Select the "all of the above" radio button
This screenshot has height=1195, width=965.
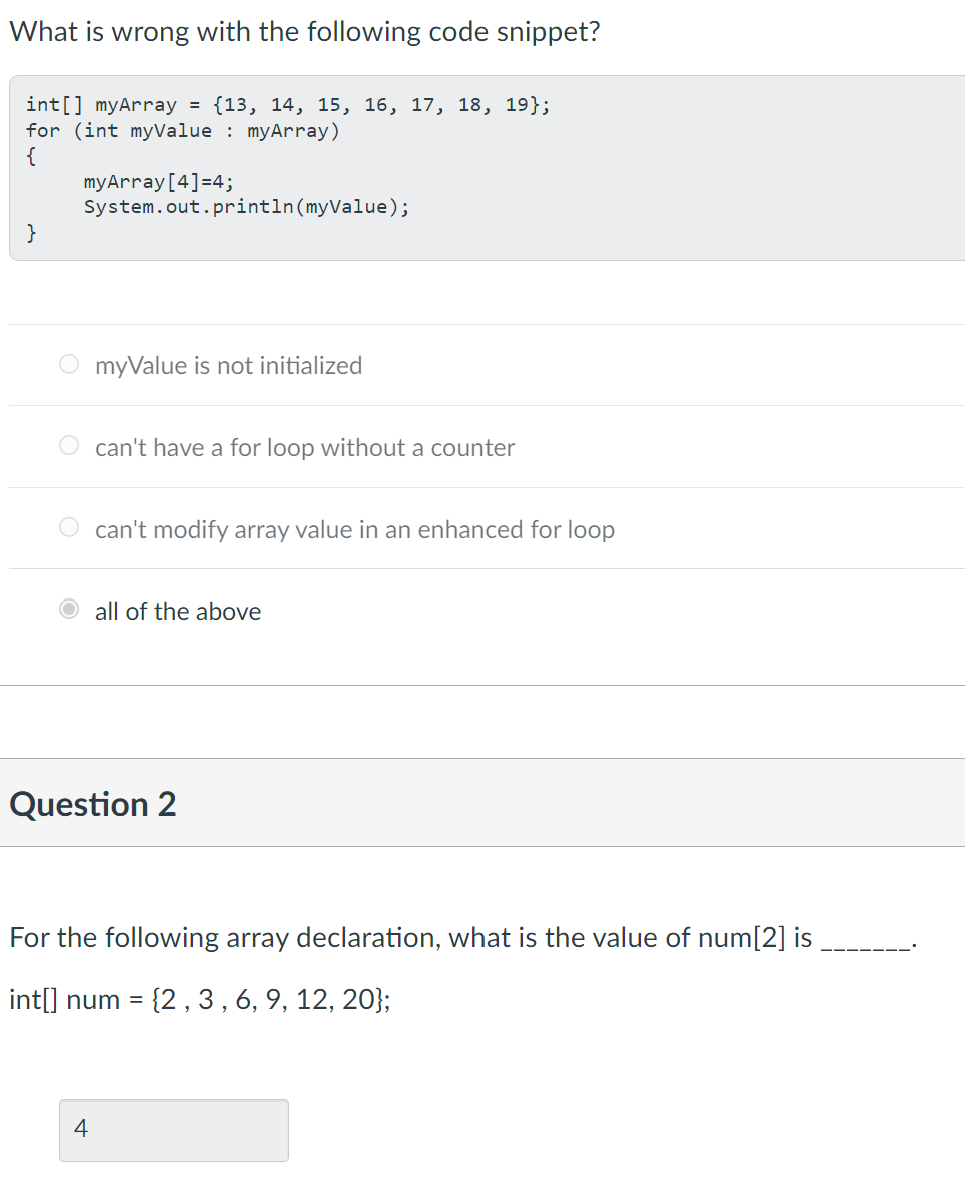[69, 609]
